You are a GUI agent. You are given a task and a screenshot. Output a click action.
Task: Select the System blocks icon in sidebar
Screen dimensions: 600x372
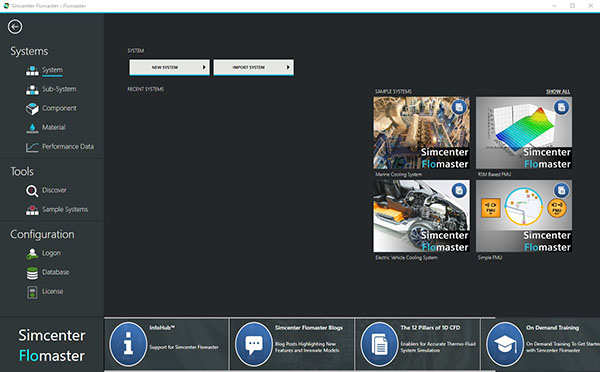(32, 70)
